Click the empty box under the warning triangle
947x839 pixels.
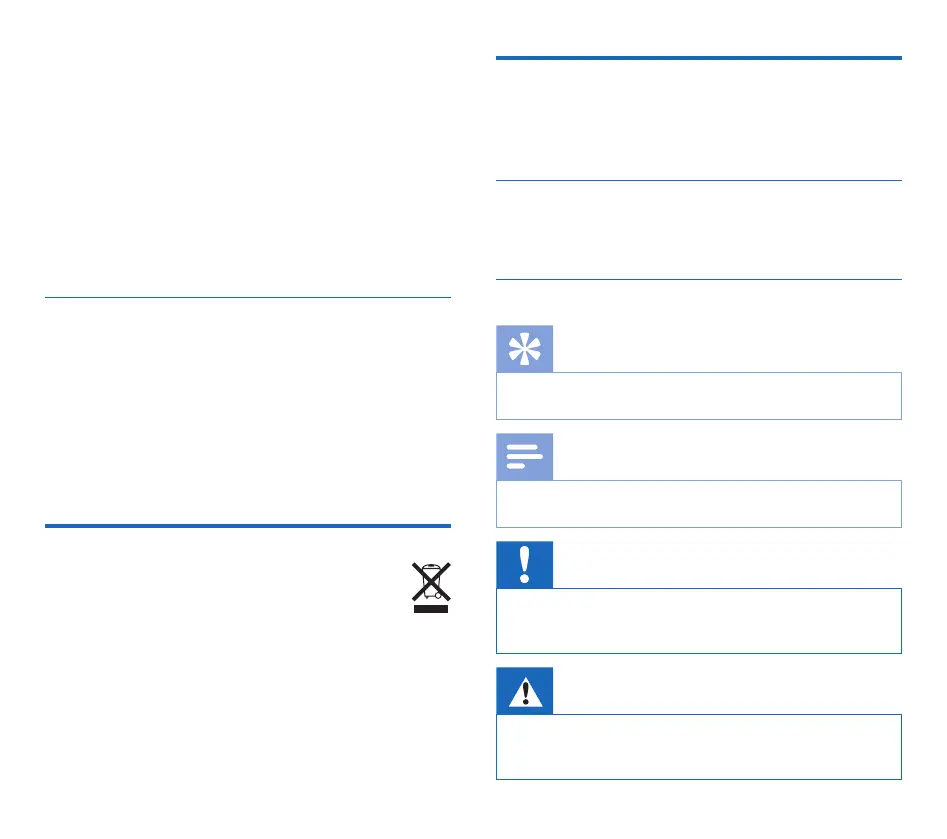pos(699,747)
